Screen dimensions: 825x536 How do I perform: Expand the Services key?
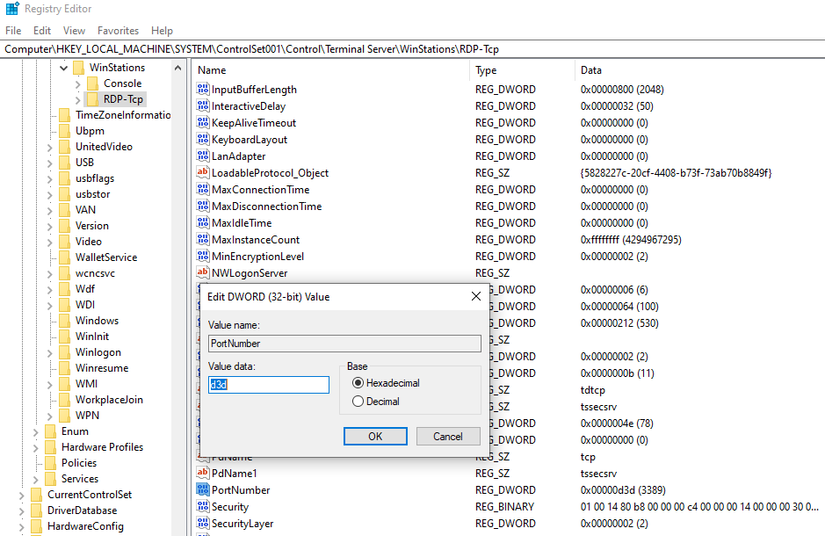[36, 479]
